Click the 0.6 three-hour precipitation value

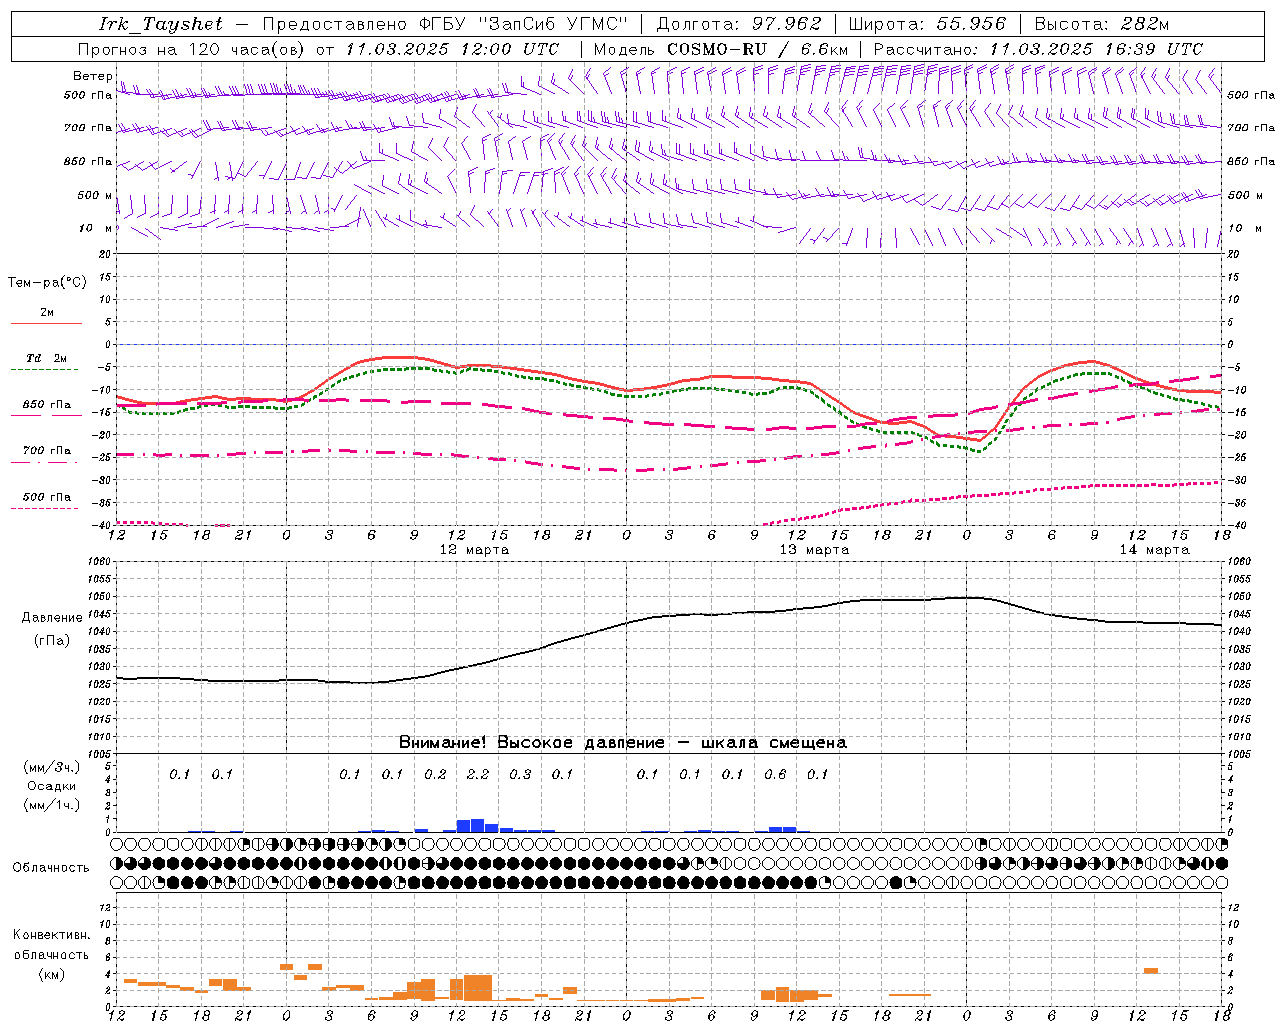click(775, 774)
